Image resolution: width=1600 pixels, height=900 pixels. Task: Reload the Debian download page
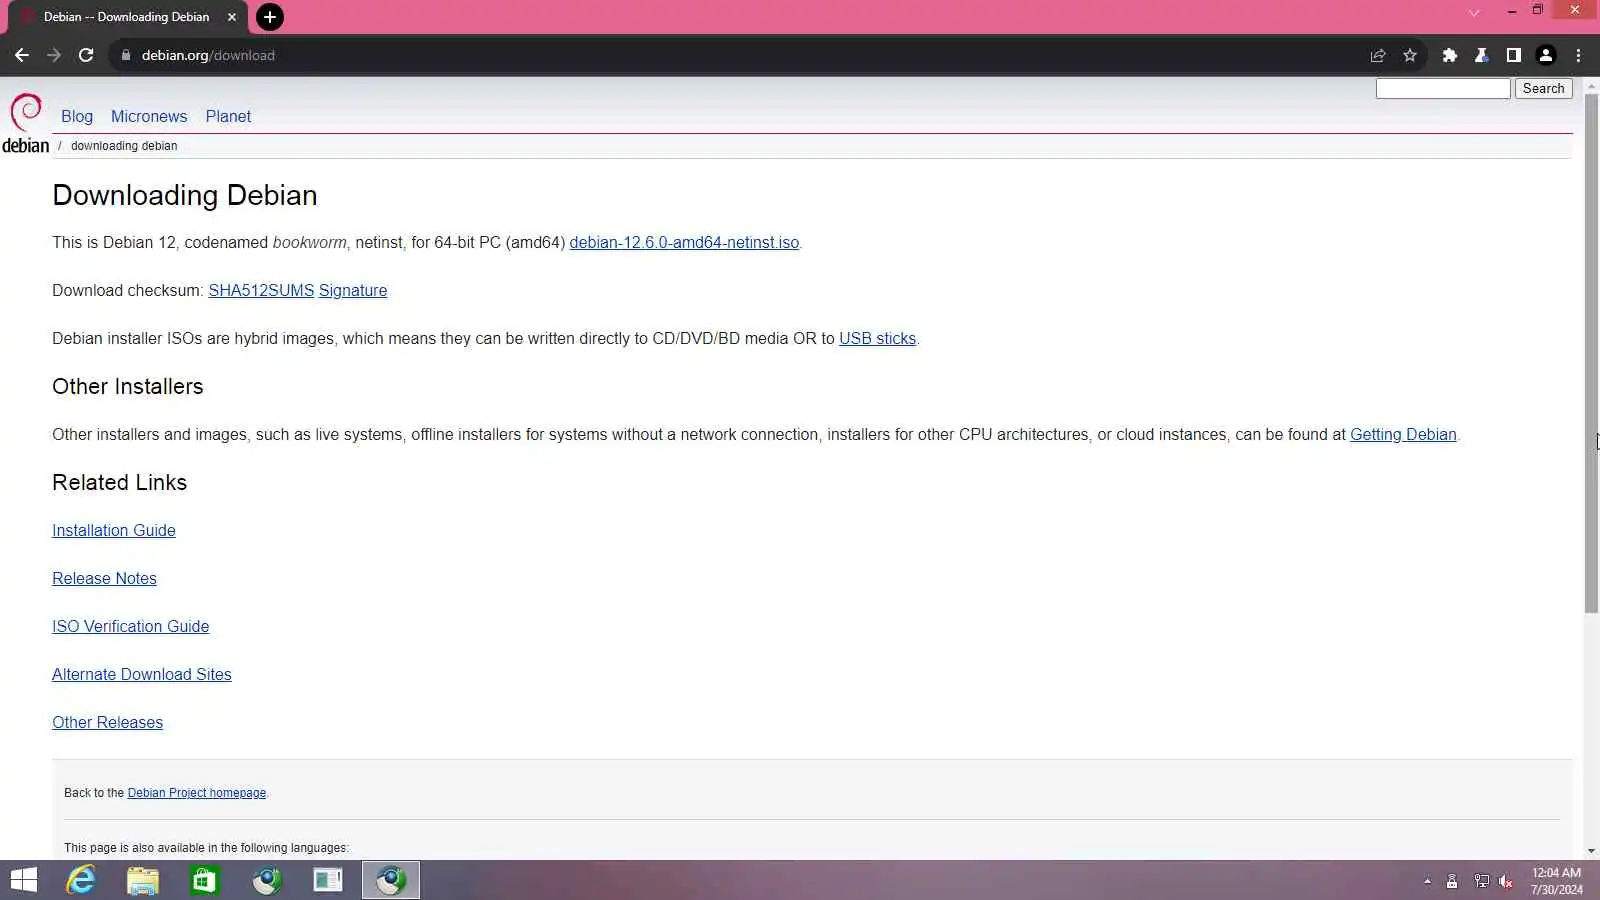(x=86, y=55)
